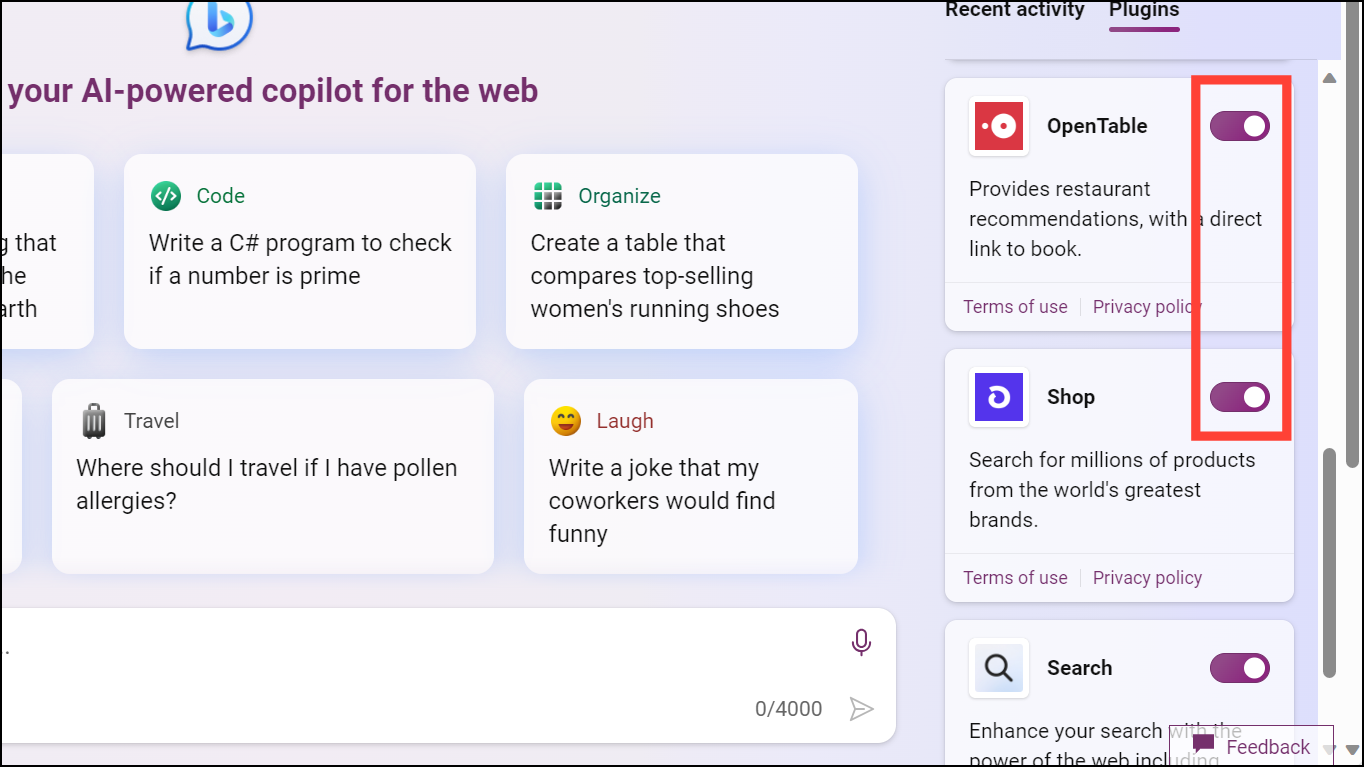Open OpenTable Privacy policy link

coord(1147,307)
